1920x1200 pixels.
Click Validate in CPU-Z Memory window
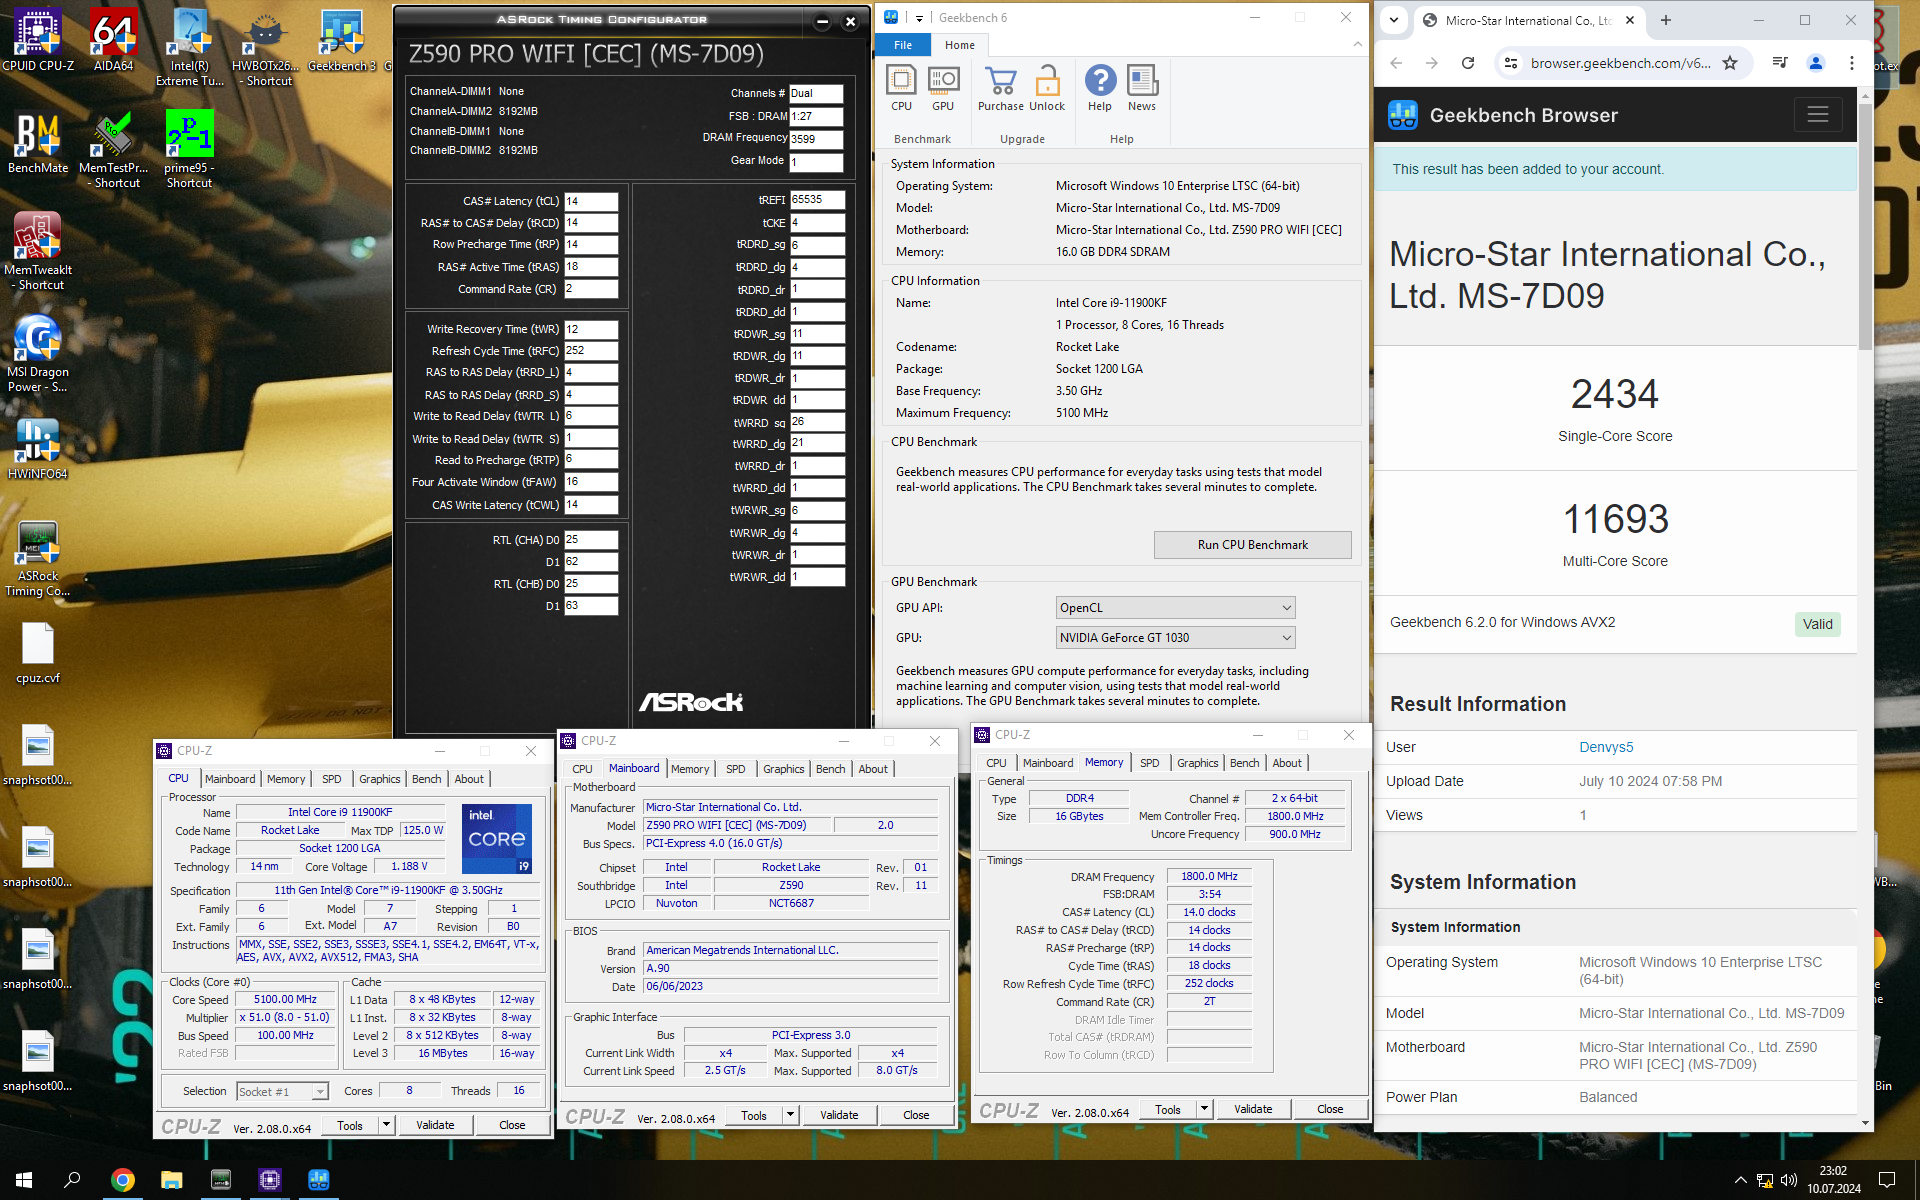click(x=1253, y=1109)
